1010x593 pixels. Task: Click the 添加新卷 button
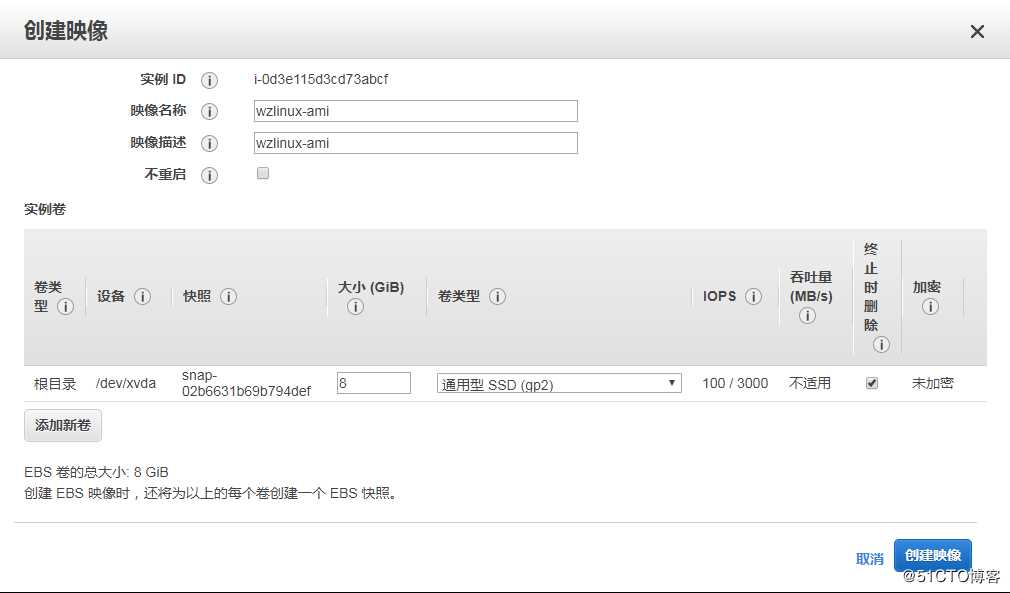click(63, 425)
